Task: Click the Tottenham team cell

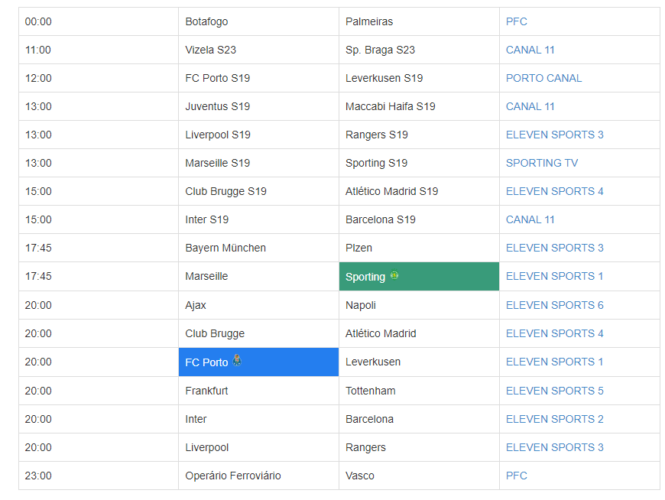Action: pos(419,391)
